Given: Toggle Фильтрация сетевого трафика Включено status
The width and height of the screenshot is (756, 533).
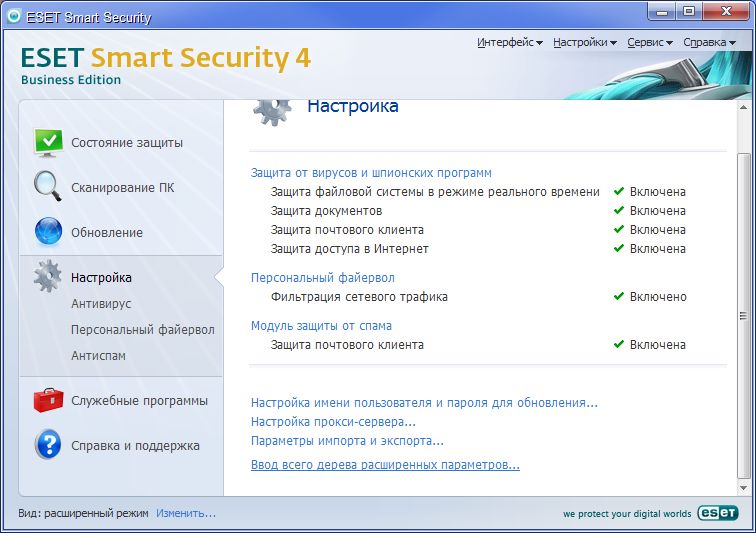Looking at the screenshot, I should click(x=658, y=297).
